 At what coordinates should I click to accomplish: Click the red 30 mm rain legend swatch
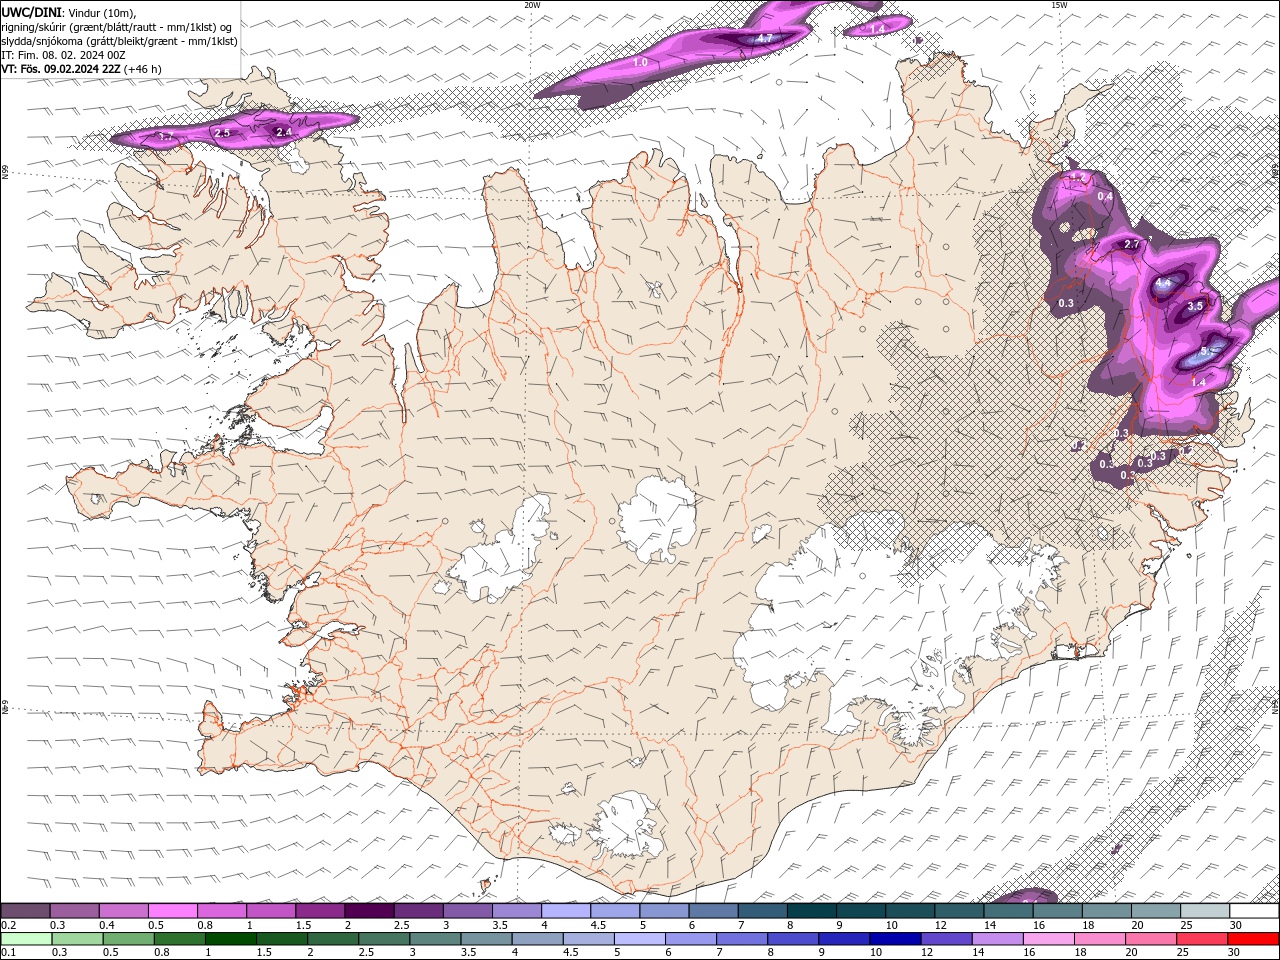(1252, 939)
